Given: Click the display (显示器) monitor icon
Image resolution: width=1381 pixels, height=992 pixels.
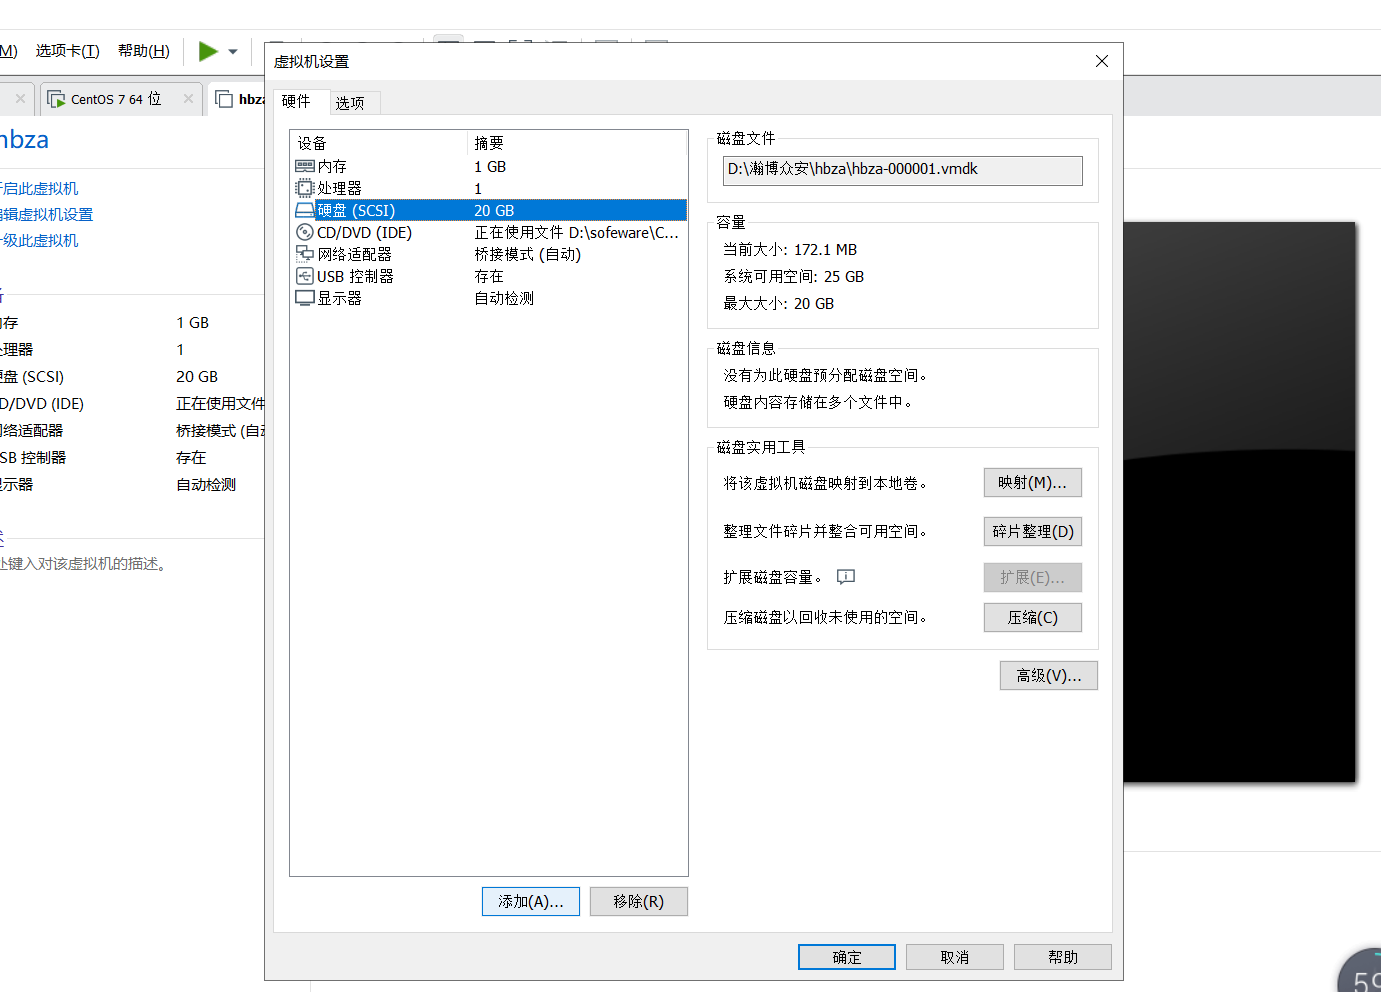Looking at the screenshot, I should point(305,298).
